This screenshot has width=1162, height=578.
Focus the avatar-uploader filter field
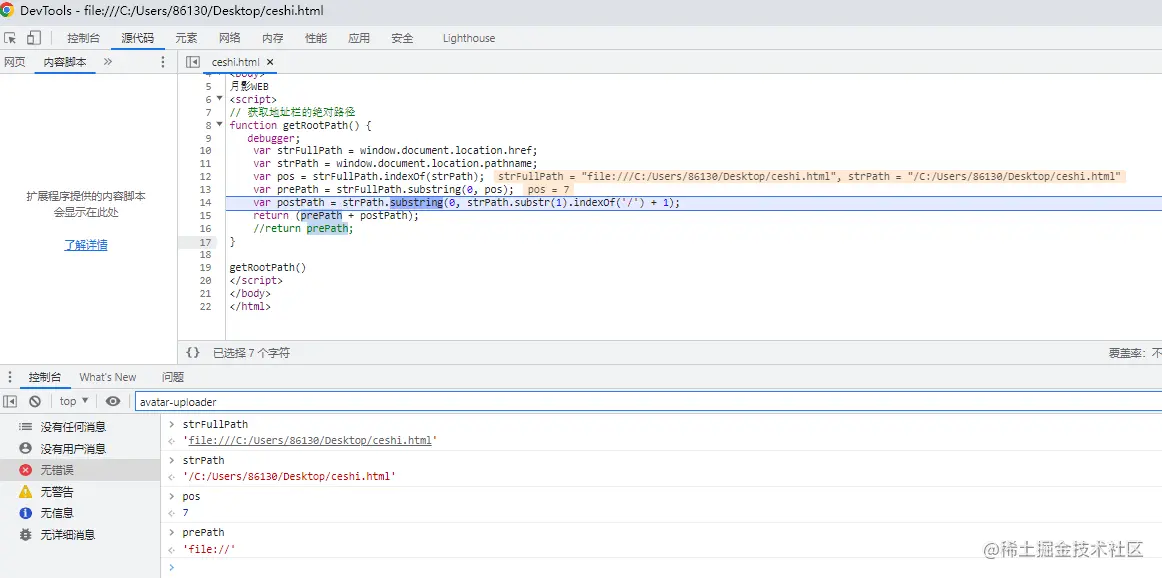point(648,402)
